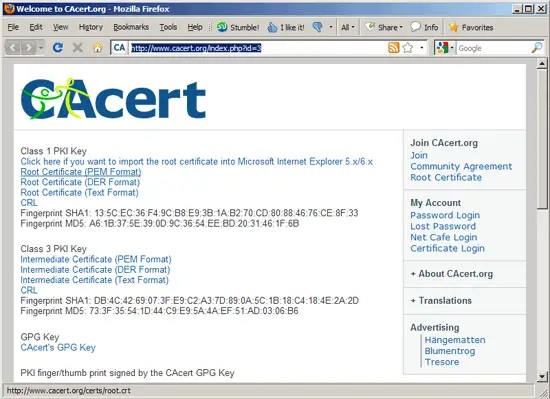Image resolution: width=550 pixels, height=399 pixels.
Task: Click the Class 1 Fingerprint SHA1 text
Action: [189, 213]
